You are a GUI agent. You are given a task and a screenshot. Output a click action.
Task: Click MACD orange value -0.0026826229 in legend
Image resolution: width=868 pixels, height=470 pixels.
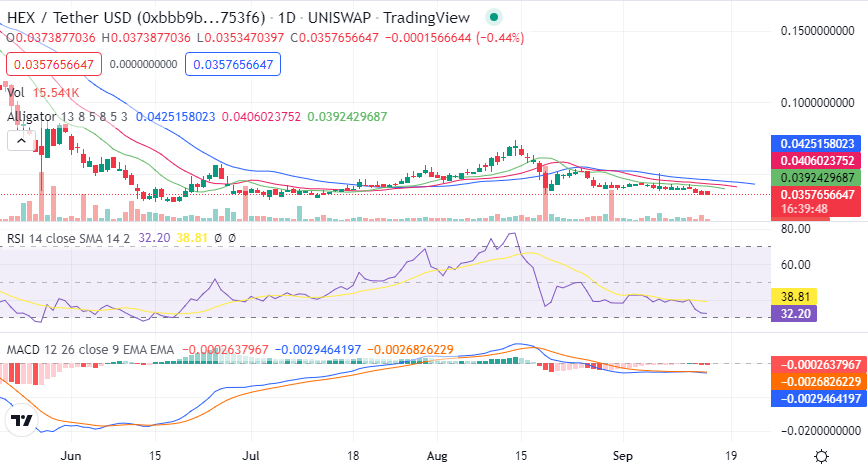410,350
